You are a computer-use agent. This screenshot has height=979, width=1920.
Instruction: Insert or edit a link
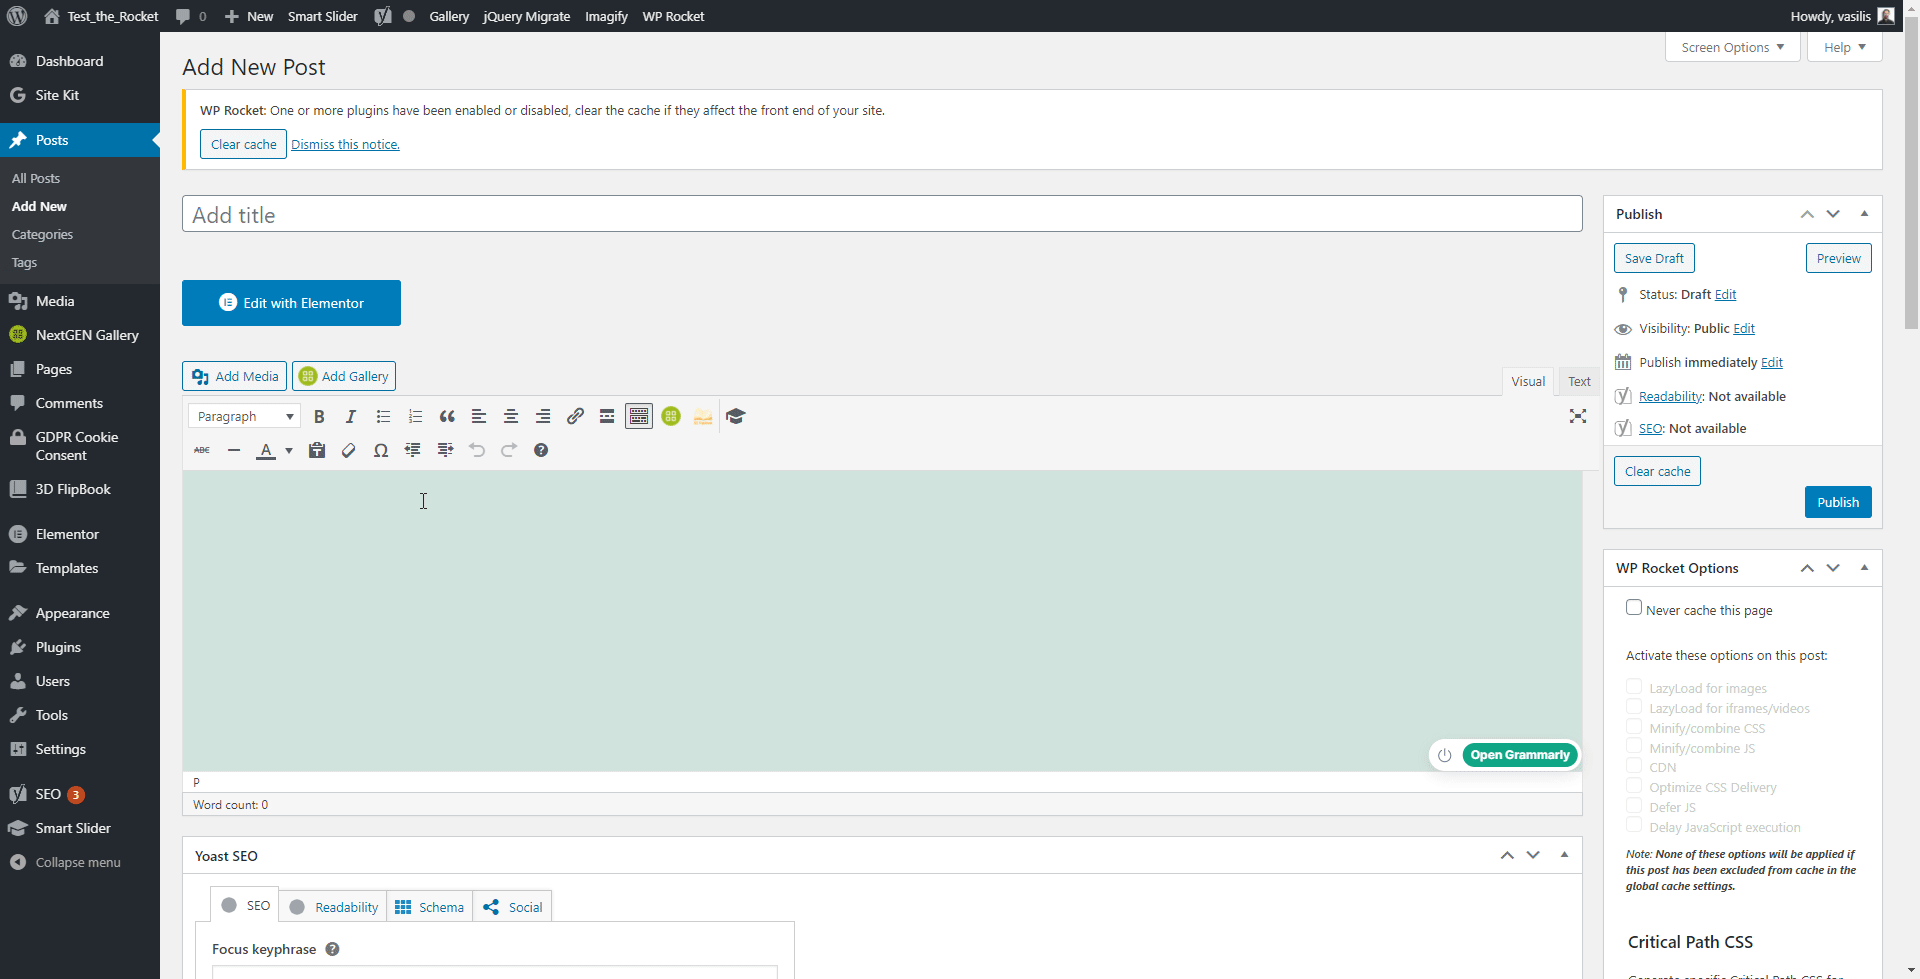(x=575, y=417)
